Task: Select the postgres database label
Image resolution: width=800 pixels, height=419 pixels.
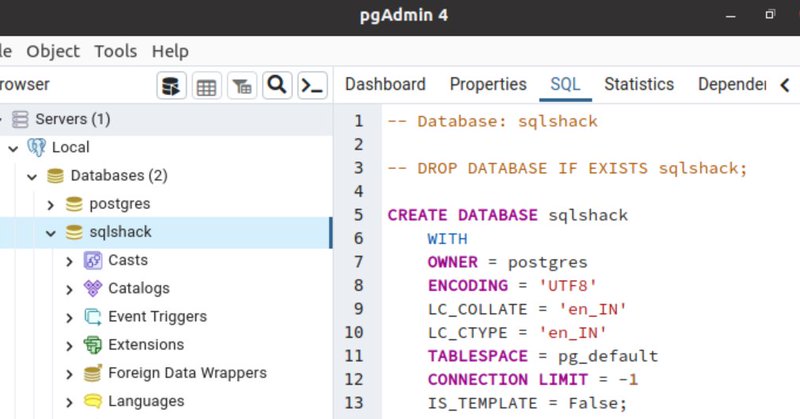Action: click(119, 204)
